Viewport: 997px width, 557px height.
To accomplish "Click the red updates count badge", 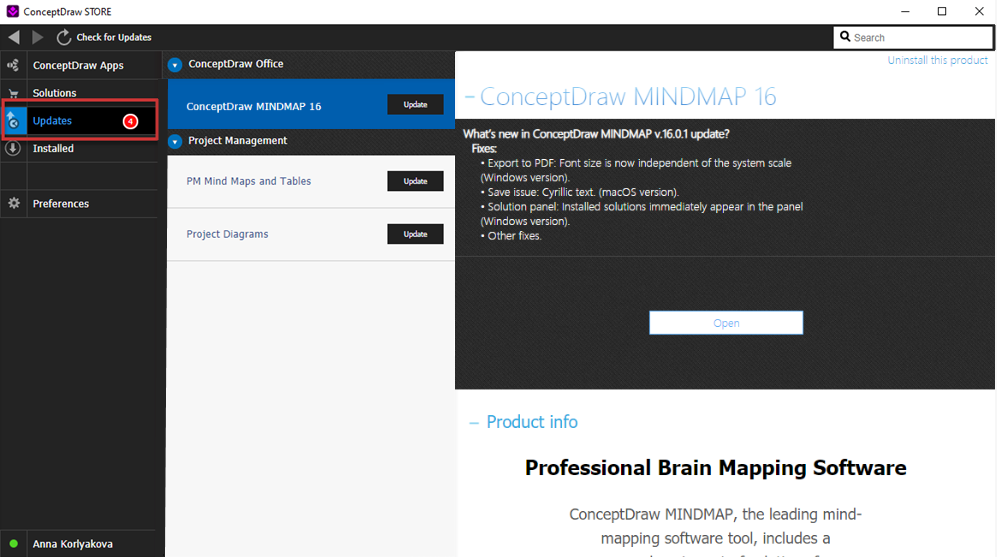I will [130, 121].
